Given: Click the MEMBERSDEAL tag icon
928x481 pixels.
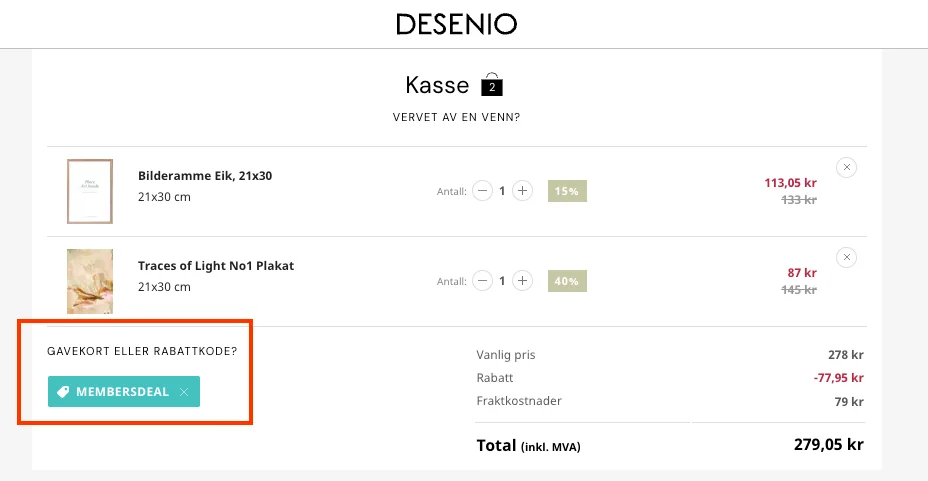Looking at the screenshot, I should [x=63, y=392].
